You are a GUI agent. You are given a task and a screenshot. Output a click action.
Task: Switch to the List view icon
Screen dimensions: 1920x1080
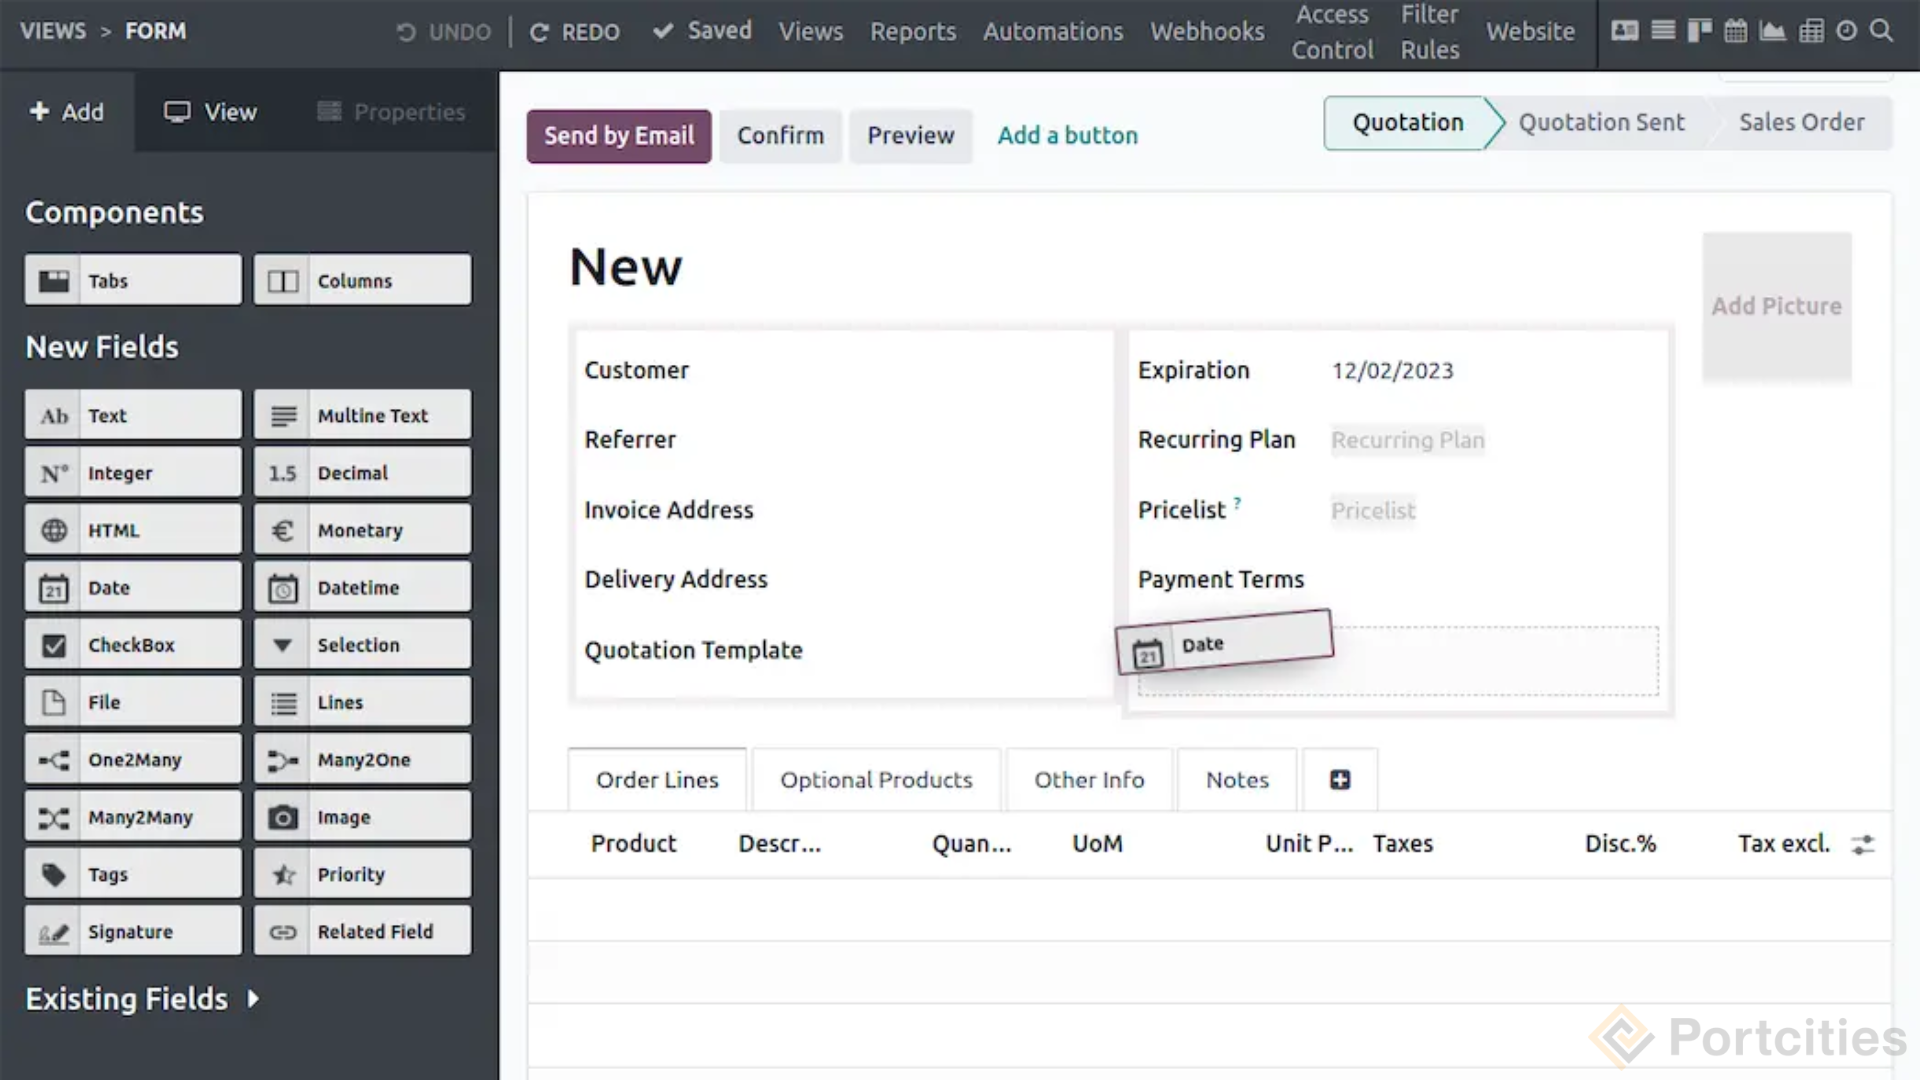tap(1663, 31)
